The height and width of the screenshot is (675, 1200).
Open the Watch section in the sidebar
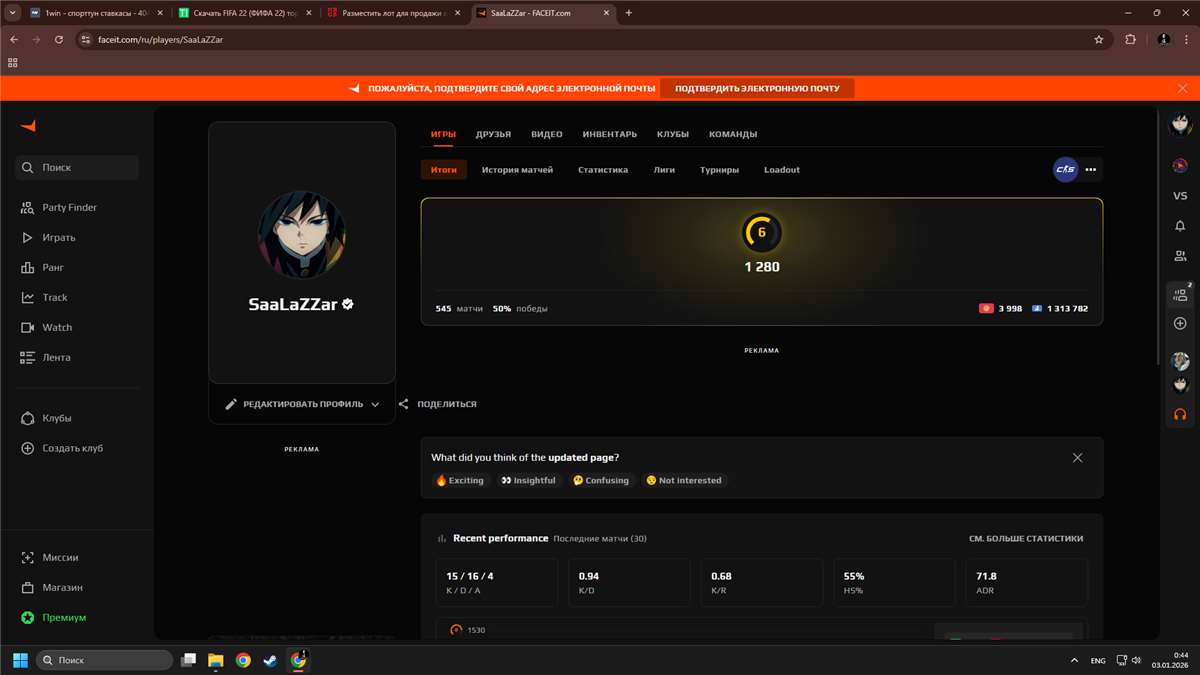click(56, 328)
